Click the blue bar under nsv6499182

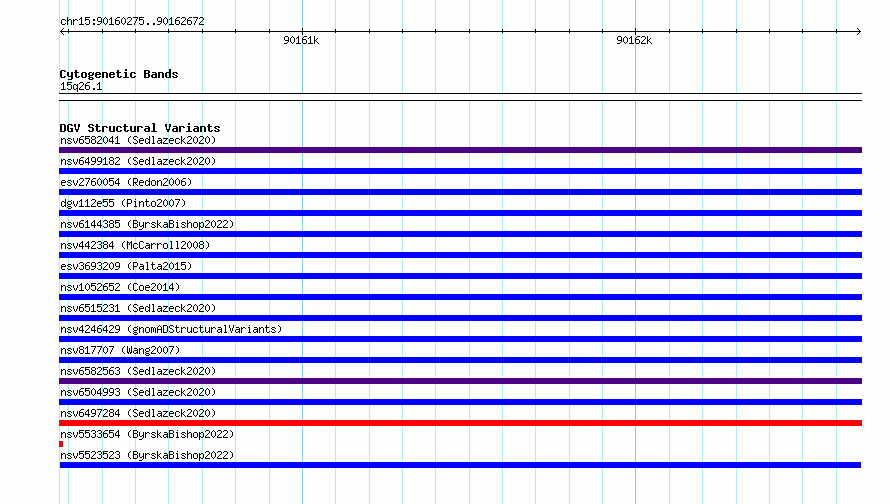point(460,171)
